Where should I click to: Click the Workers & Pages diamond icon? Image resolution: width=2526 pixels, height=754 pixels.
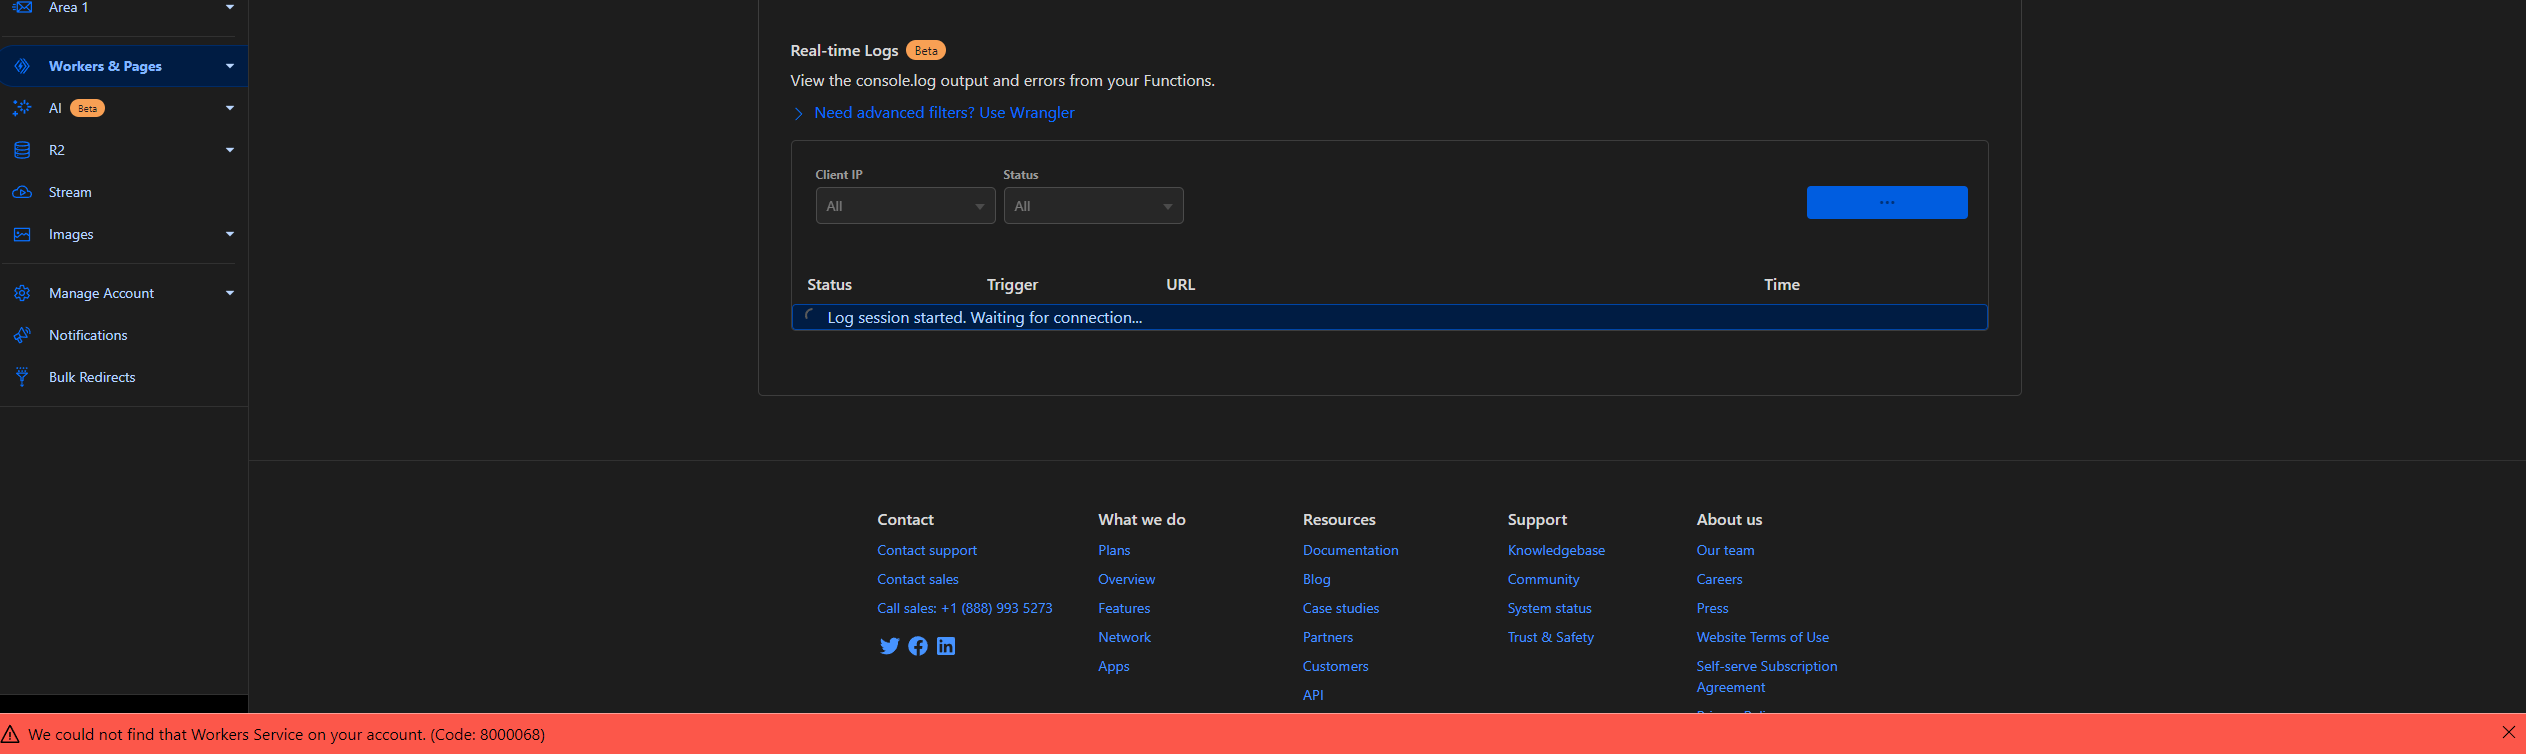coord(22,66)
